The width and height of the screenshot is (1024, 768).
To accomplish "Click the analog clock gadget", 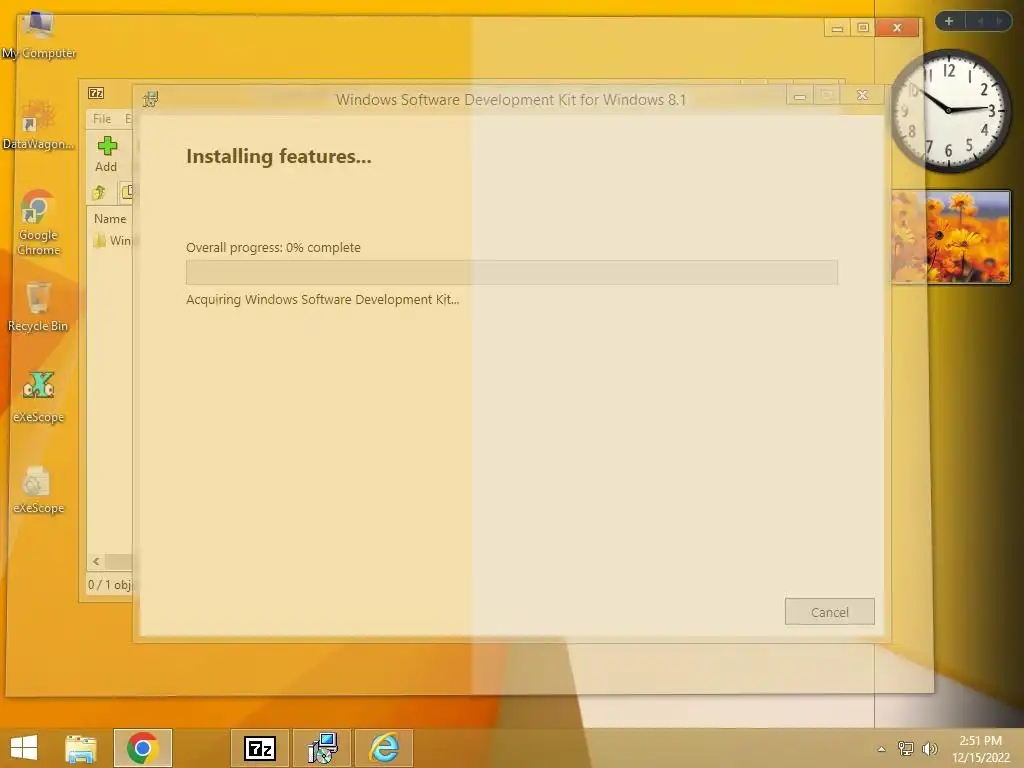I will [x=950, y=110].
